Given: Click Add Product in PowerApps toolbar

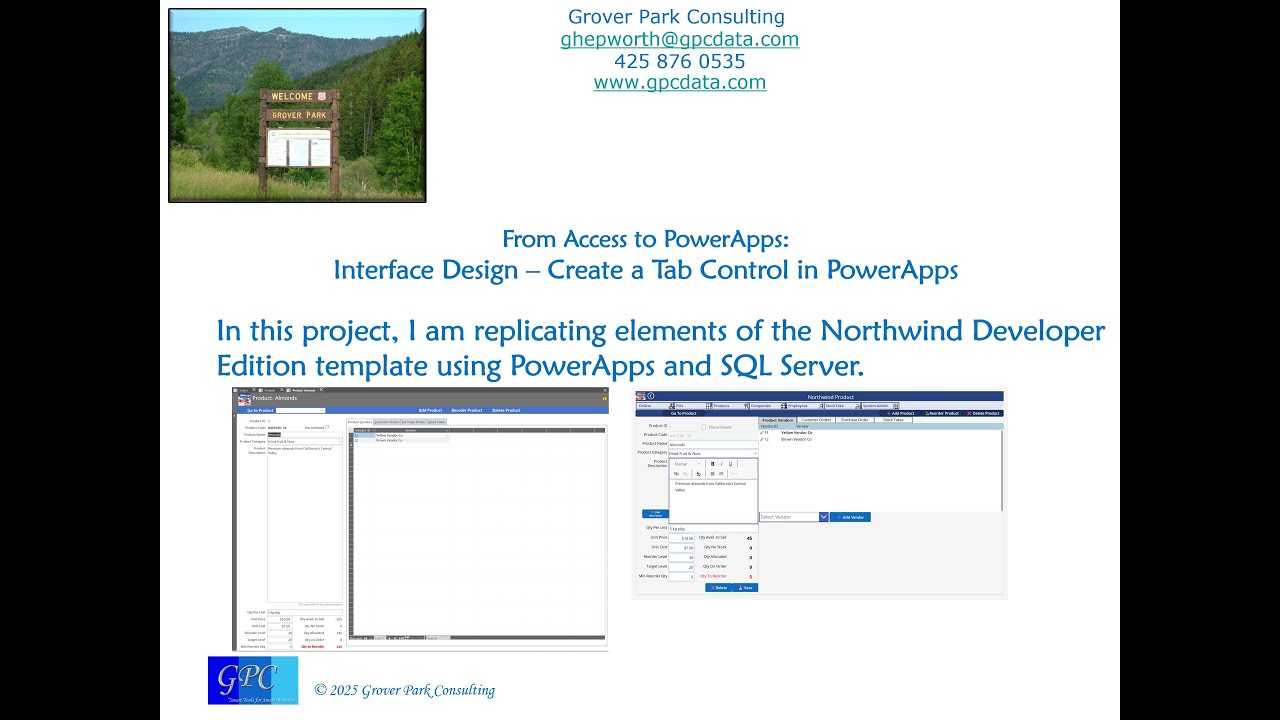Looking at the screenshot, I should tap(902, 413).
